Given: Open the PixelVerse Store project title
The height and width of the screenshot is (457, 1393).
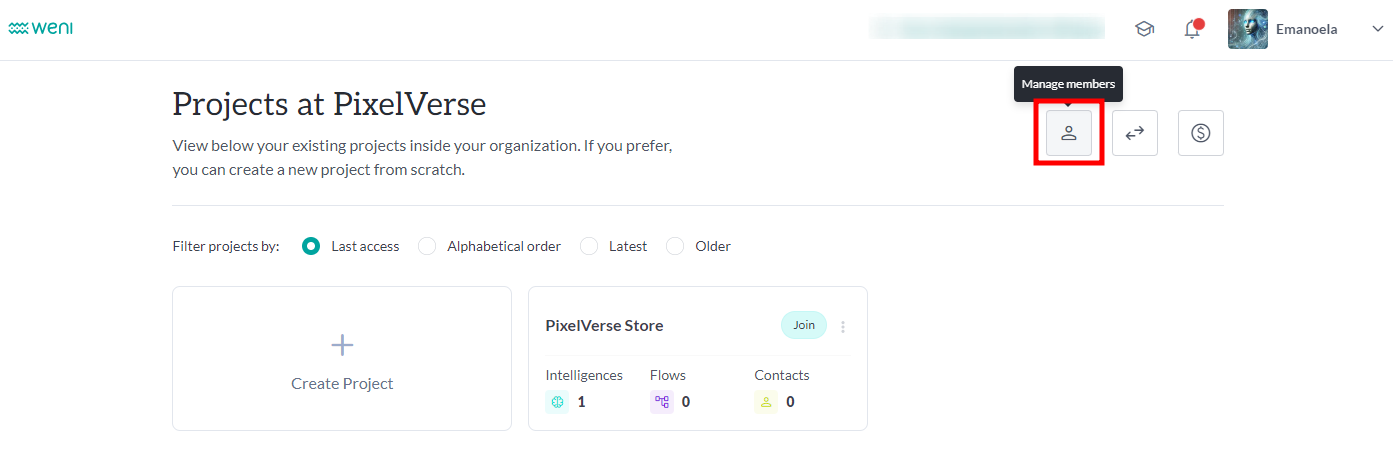Looking at the screenshot, I should click(604, 326).
